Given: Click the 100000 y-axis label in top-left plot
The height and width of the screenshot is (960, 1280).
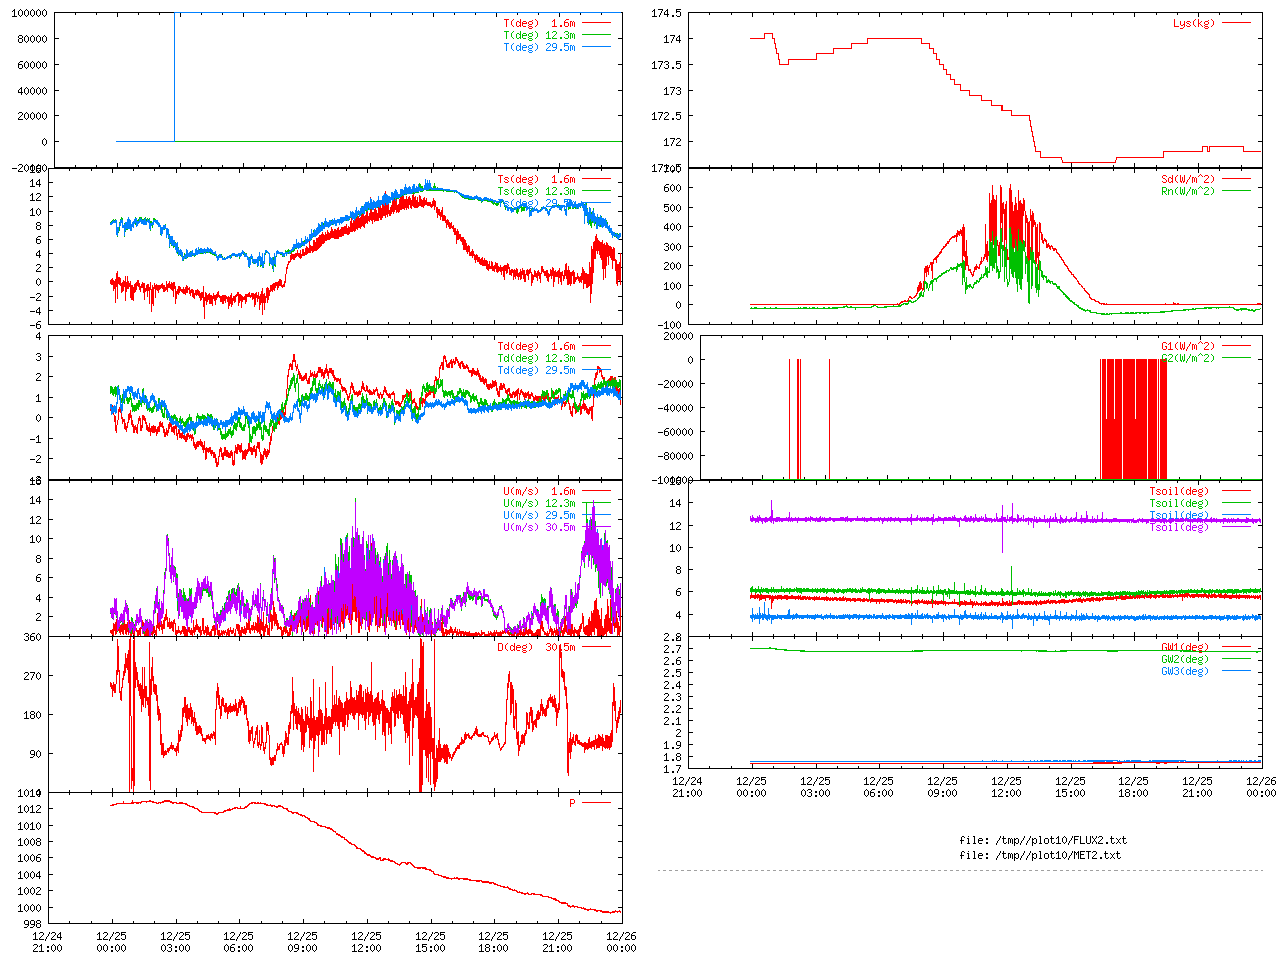Looking at the screenshot, I should coord(27,13).
